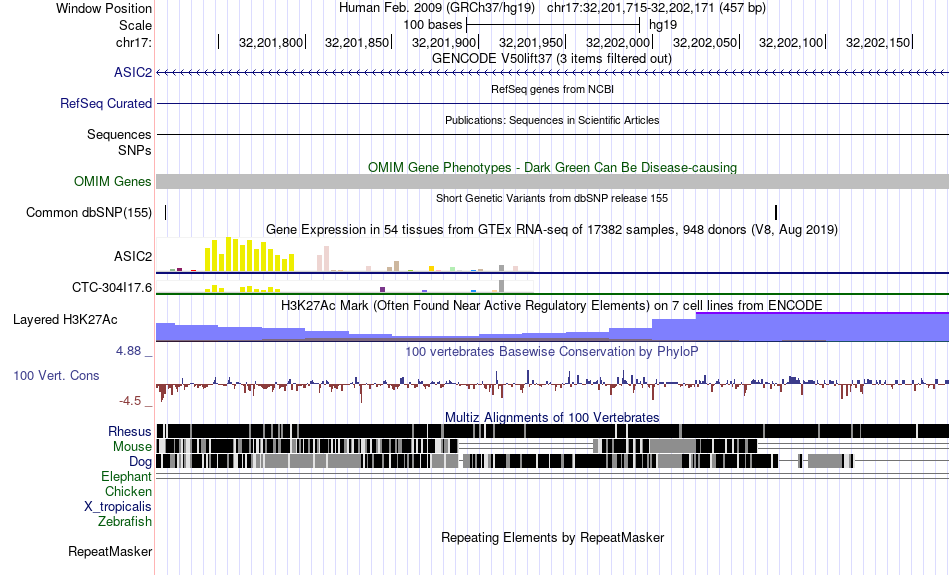Click the Dog alignment label
The width and height of the screenshot is (950, 575).
tap(140, 462)
